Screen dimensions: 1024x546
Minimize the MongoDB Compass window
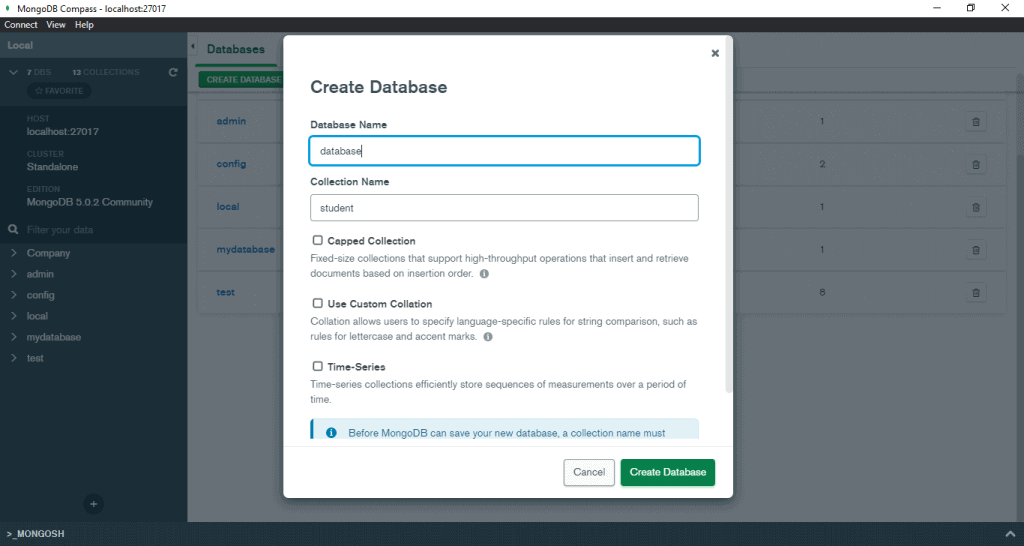(x=937, y=8)
